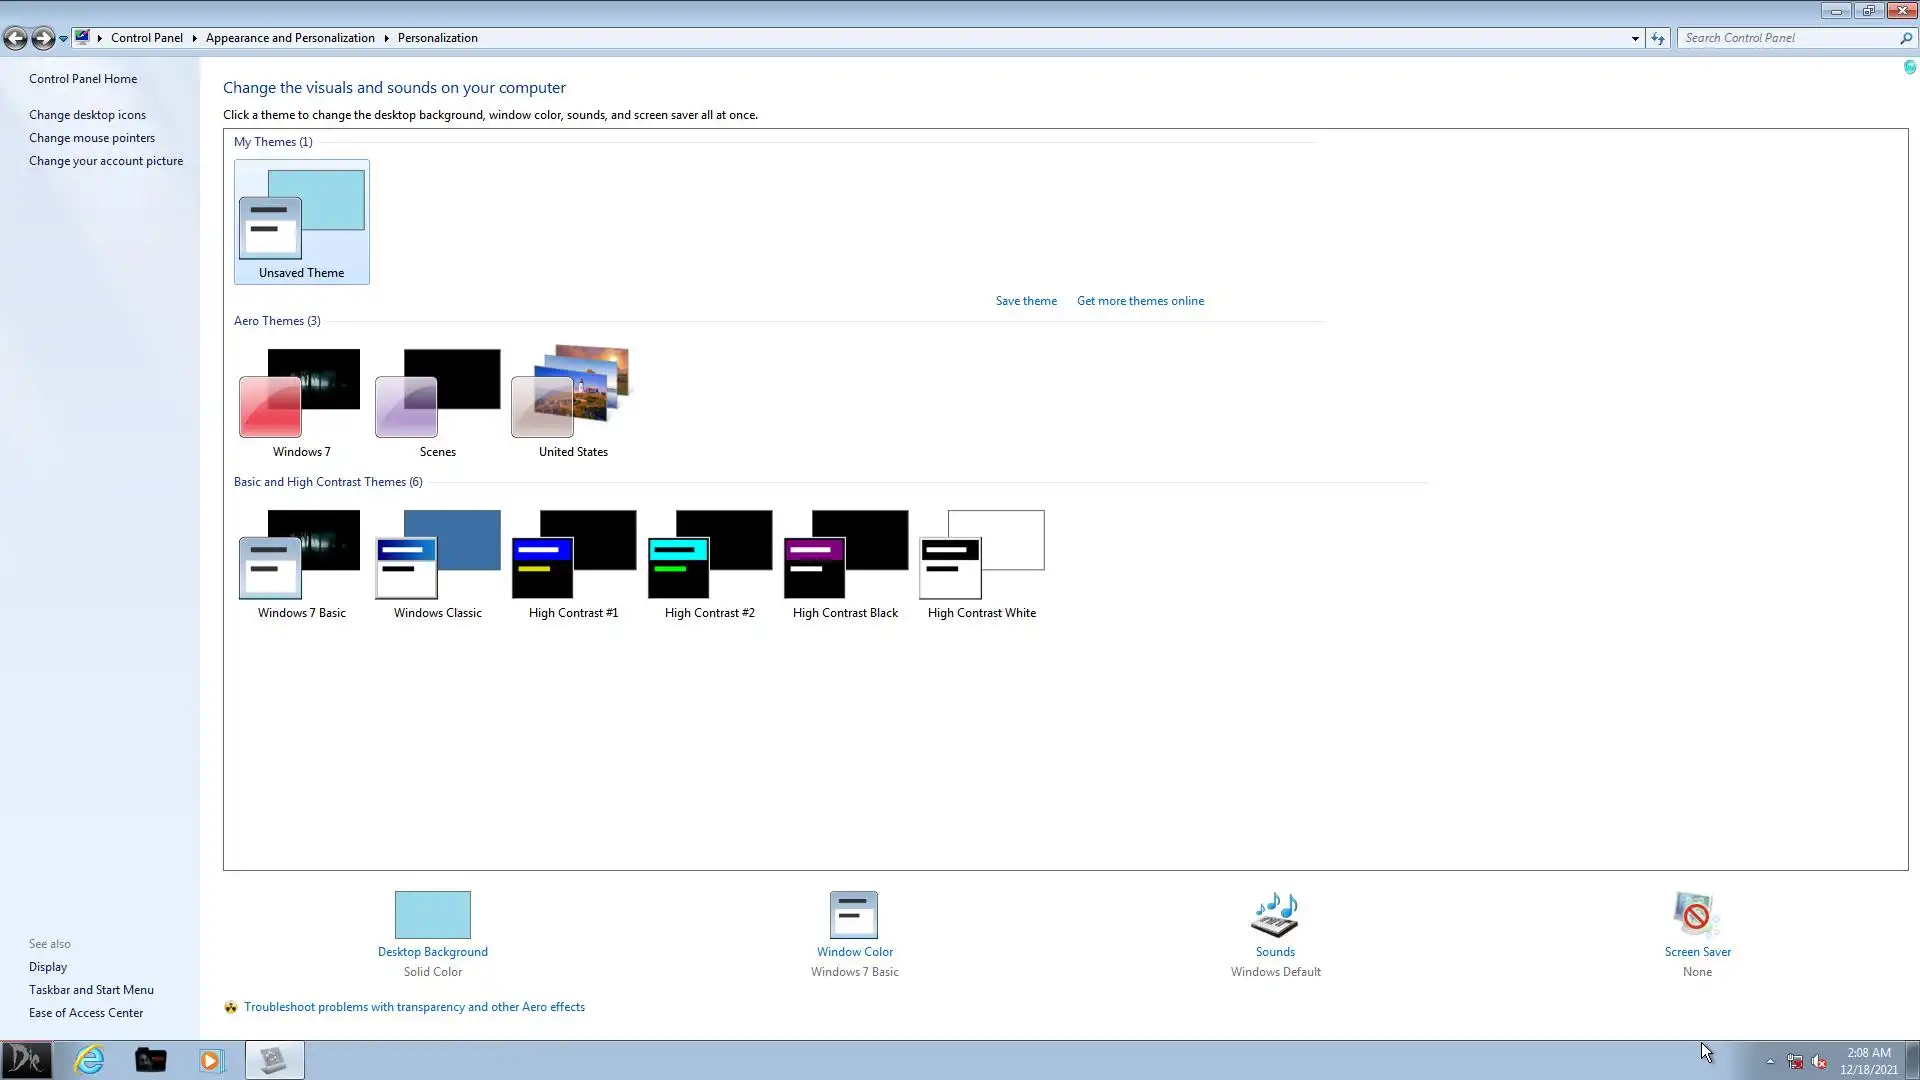Open the Desktop Background settings icon
Screen dimensions: 1920x1080
click(432, 914)
